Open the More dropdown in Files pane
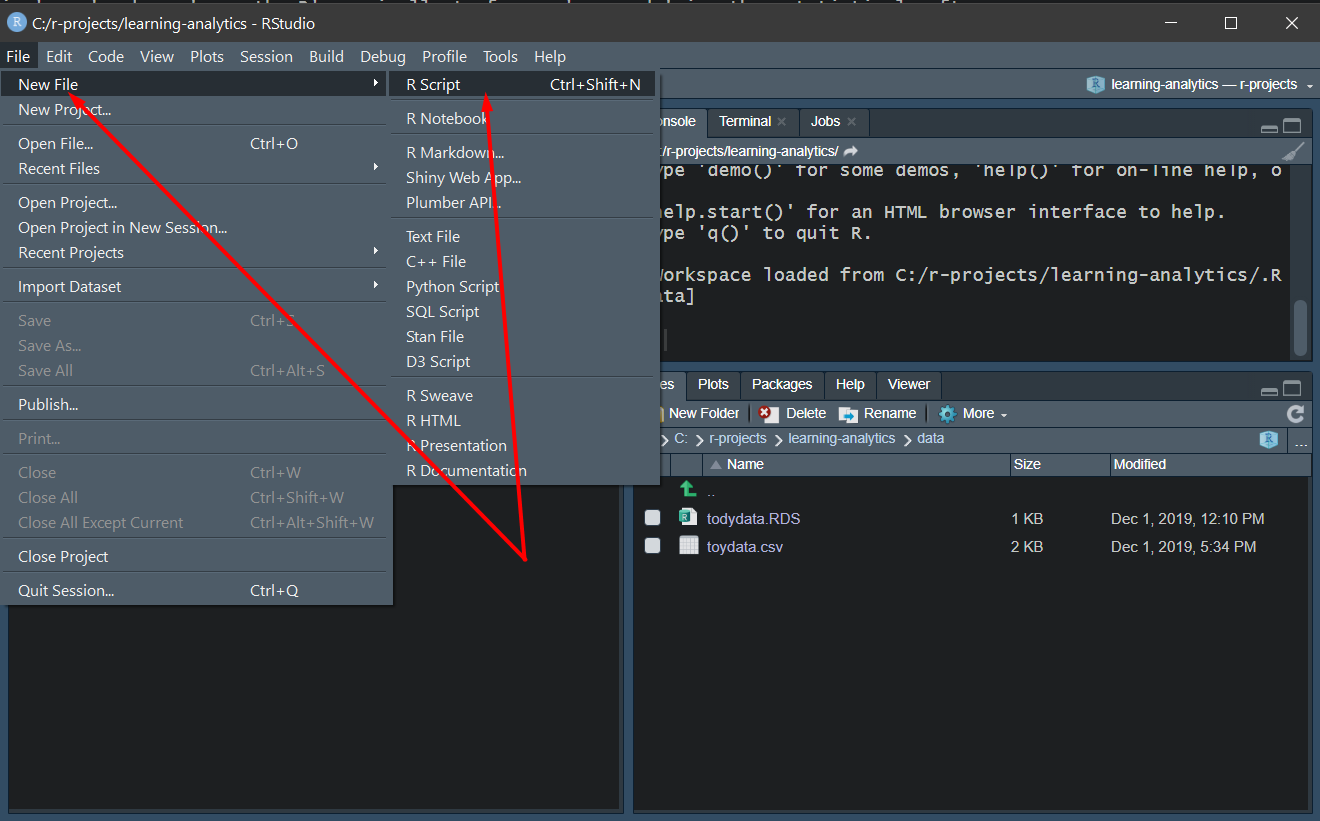1320x821 pixels. click(x=973, y=413)
